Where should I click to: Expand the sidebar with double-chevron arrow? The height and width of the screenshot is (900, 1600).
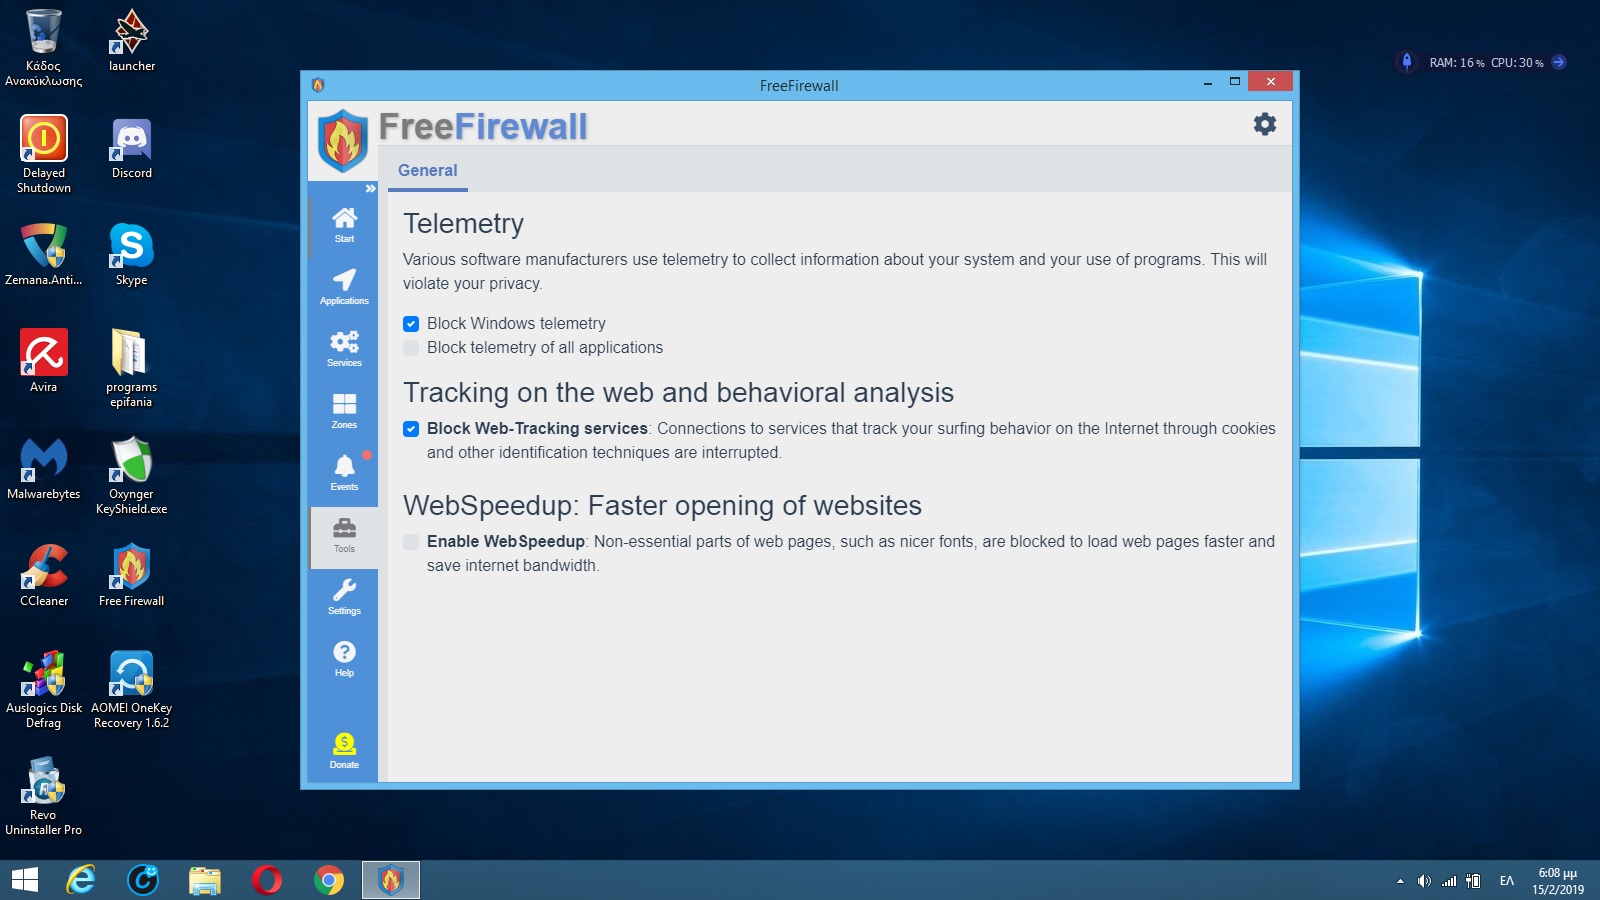pos(370,188)
